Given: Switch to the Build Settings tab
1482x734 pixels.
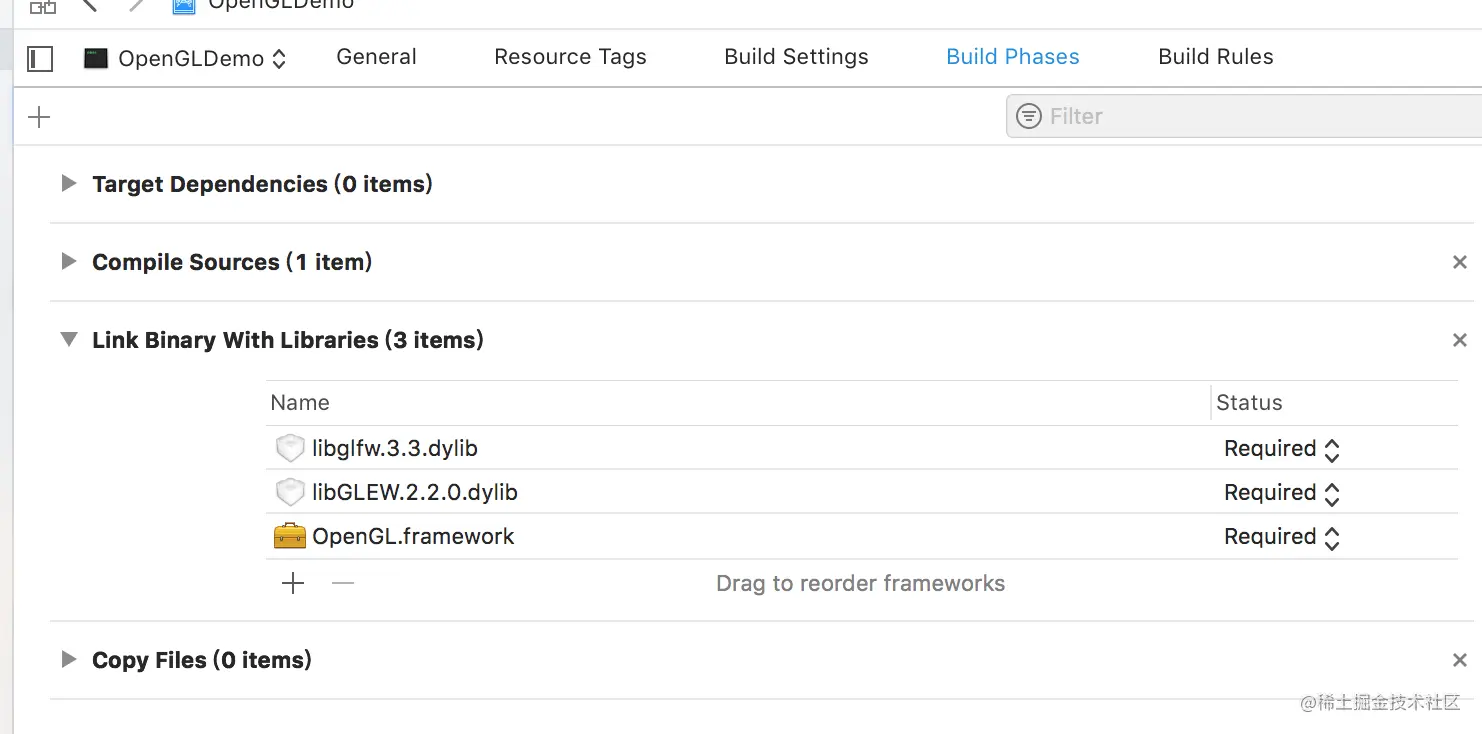Looking at the screenshot, I should [x=796, y=57].
